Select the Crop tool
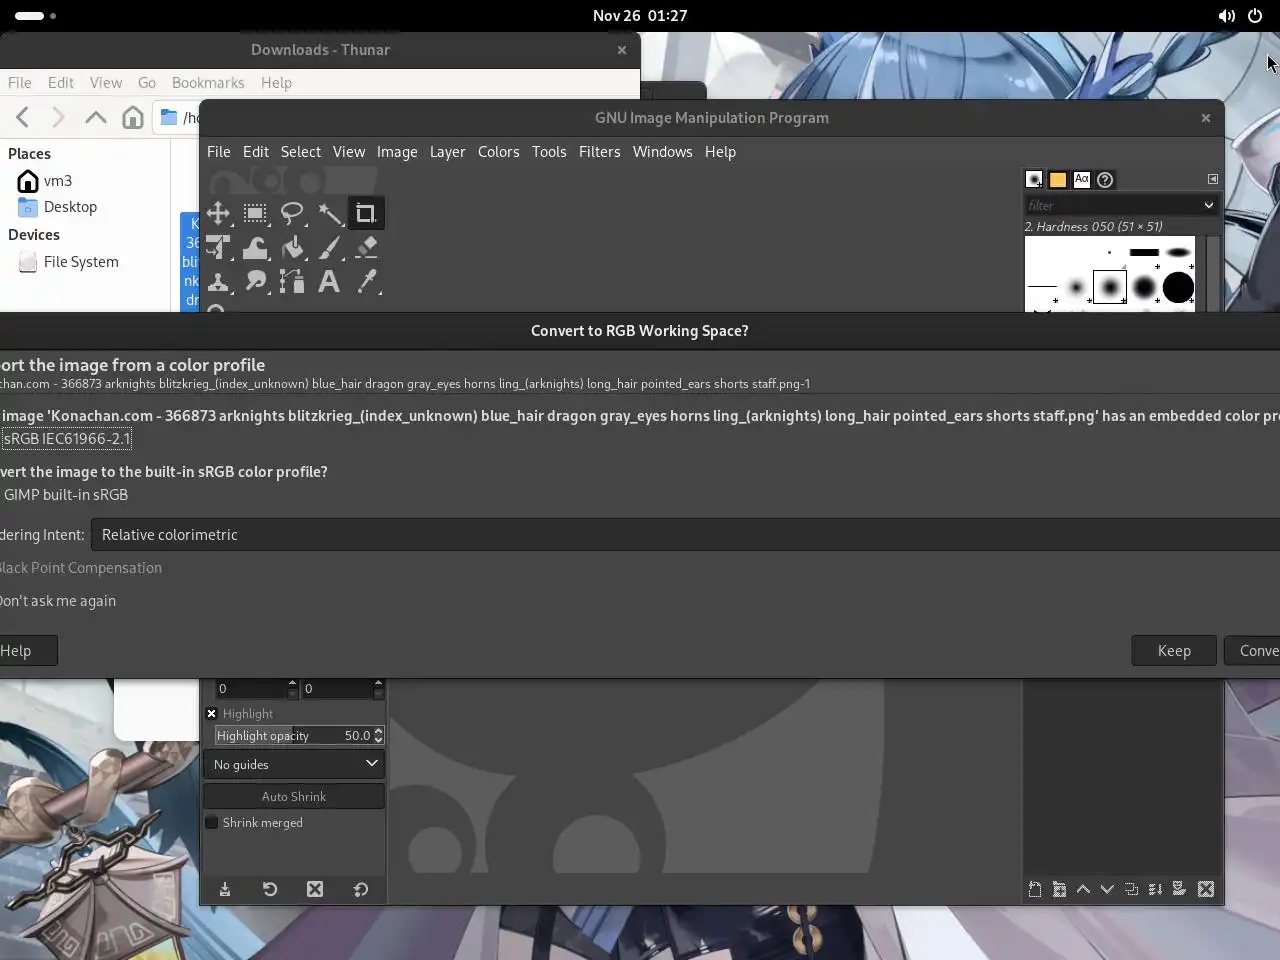 [x=365, y=213]
